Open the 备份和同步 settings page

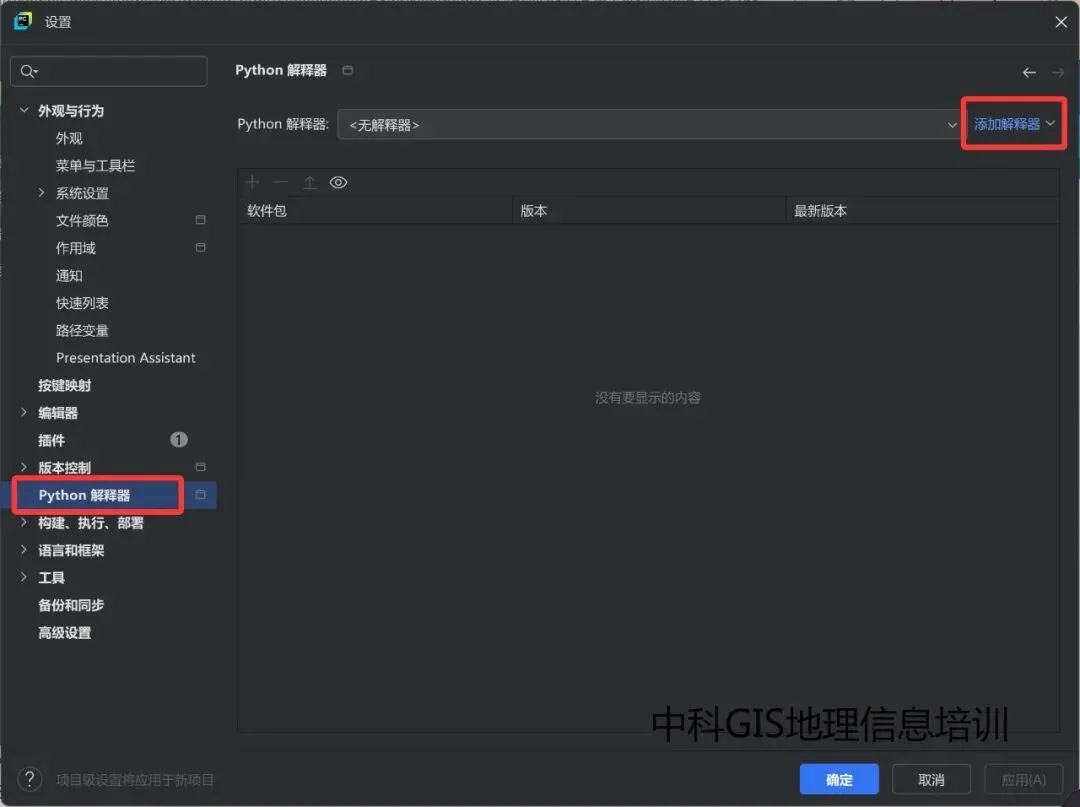coord(71,605)
